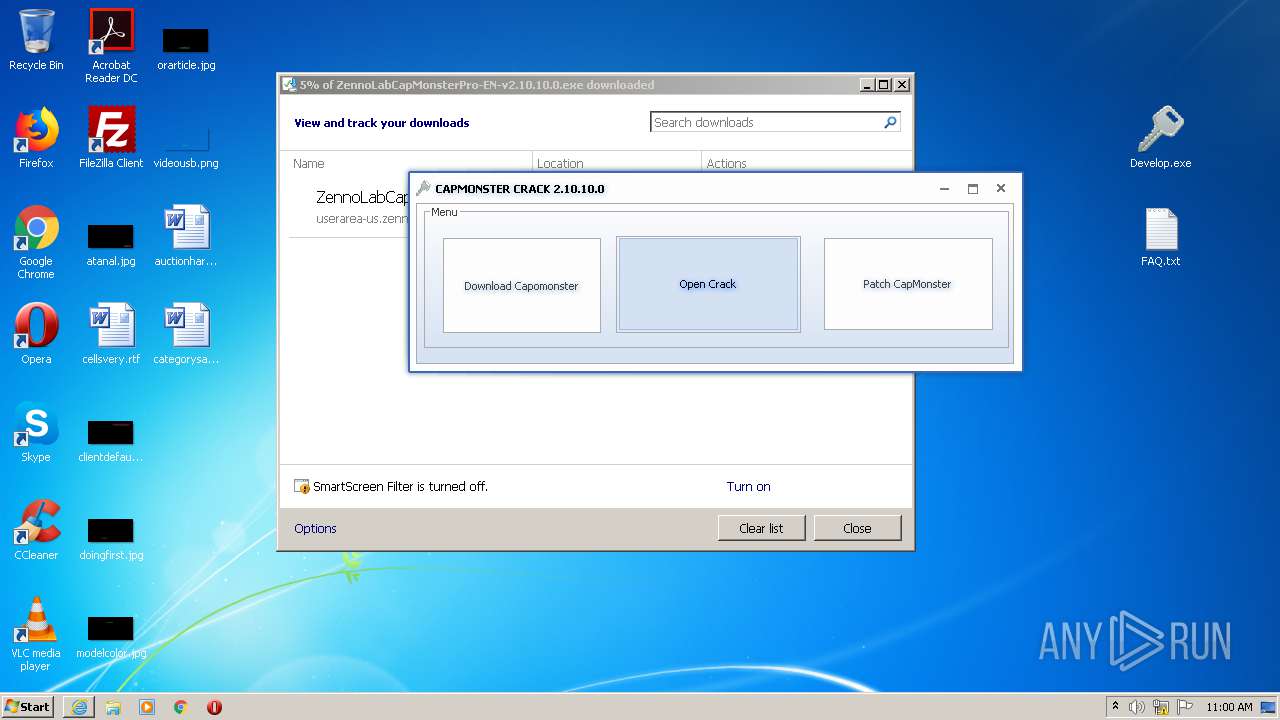
Task: Open the Opera taskbar icon
Action: click(214, 707)
